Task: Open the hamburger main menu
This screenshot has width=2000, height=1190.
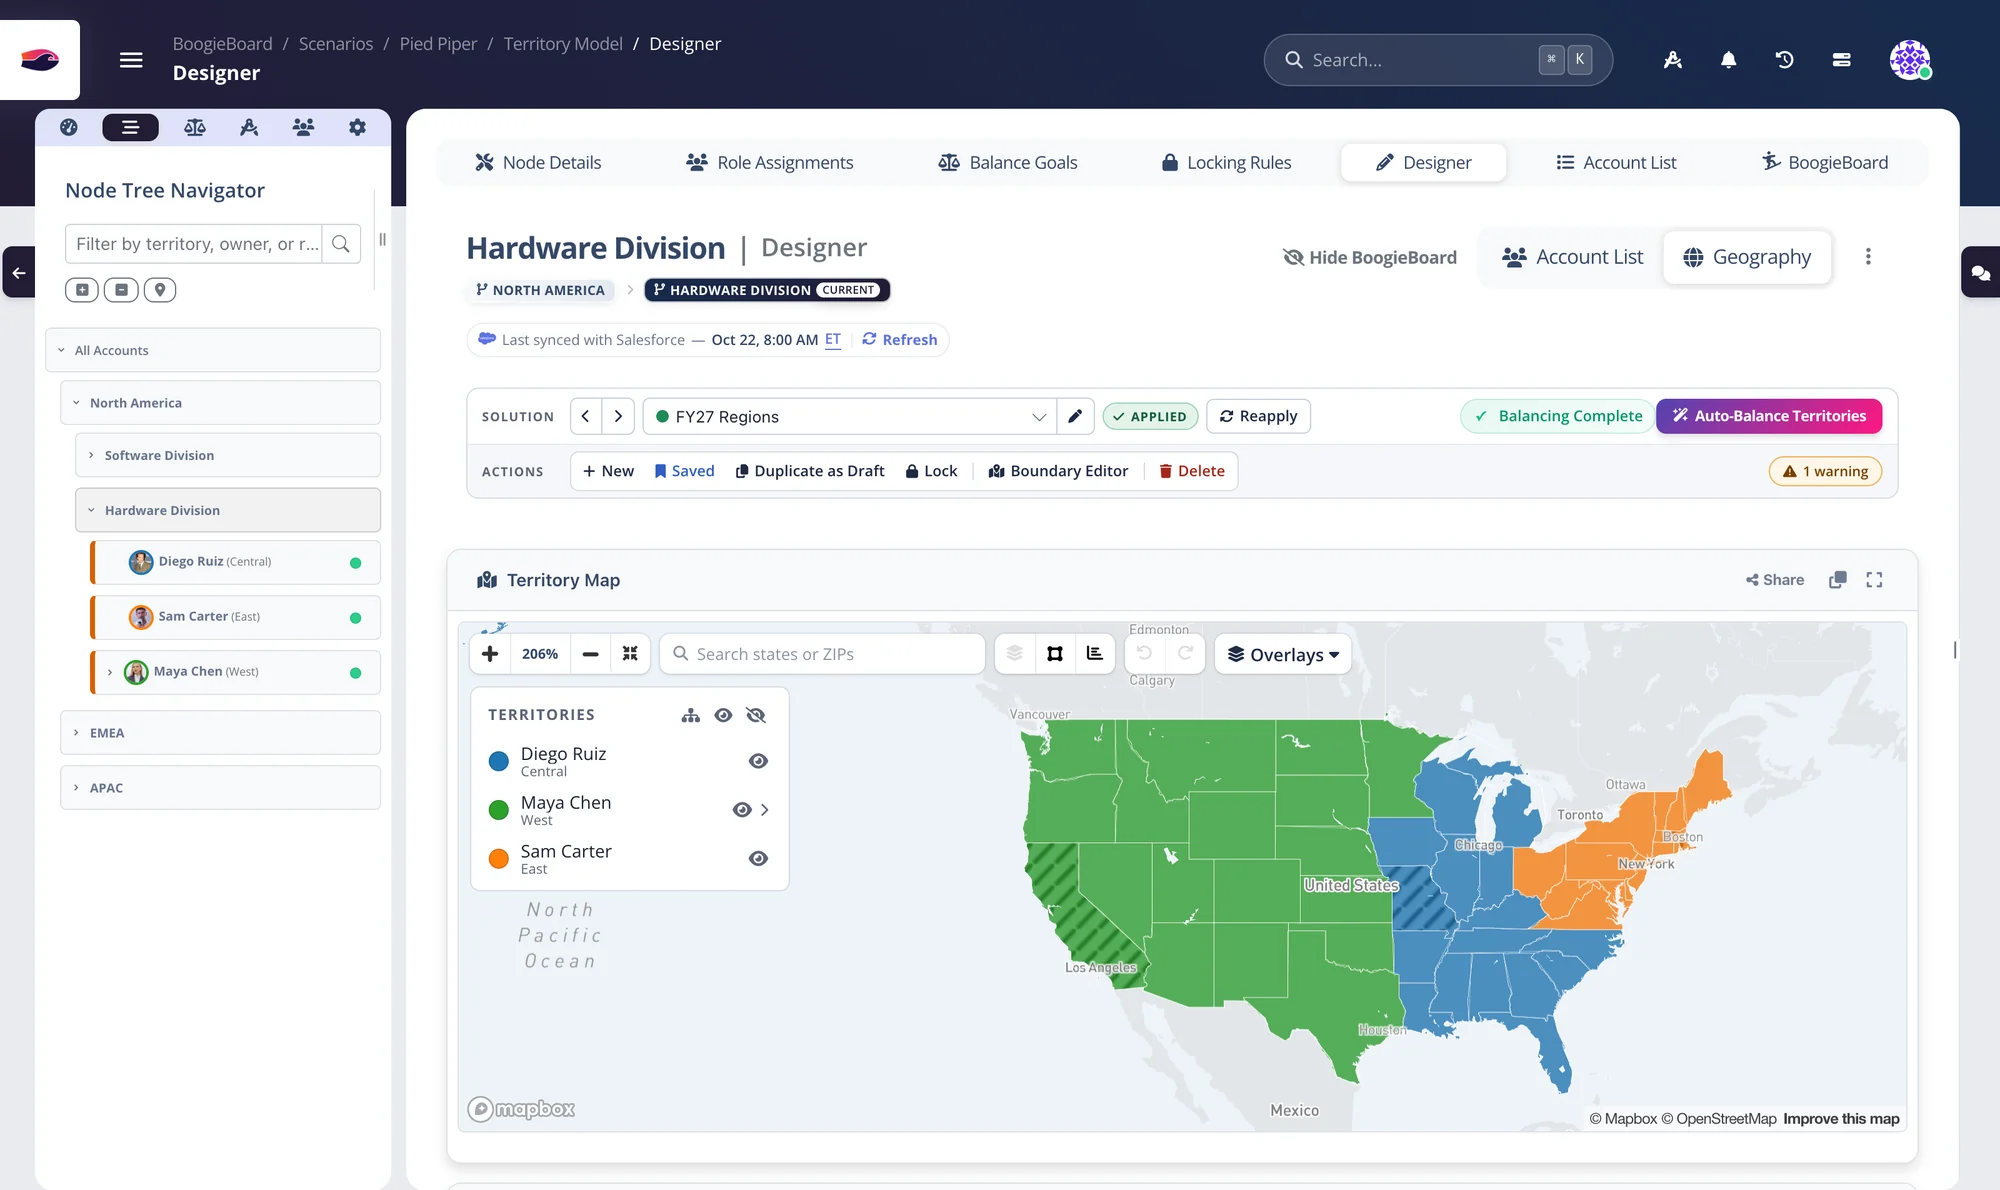Action: coord(131,60)
